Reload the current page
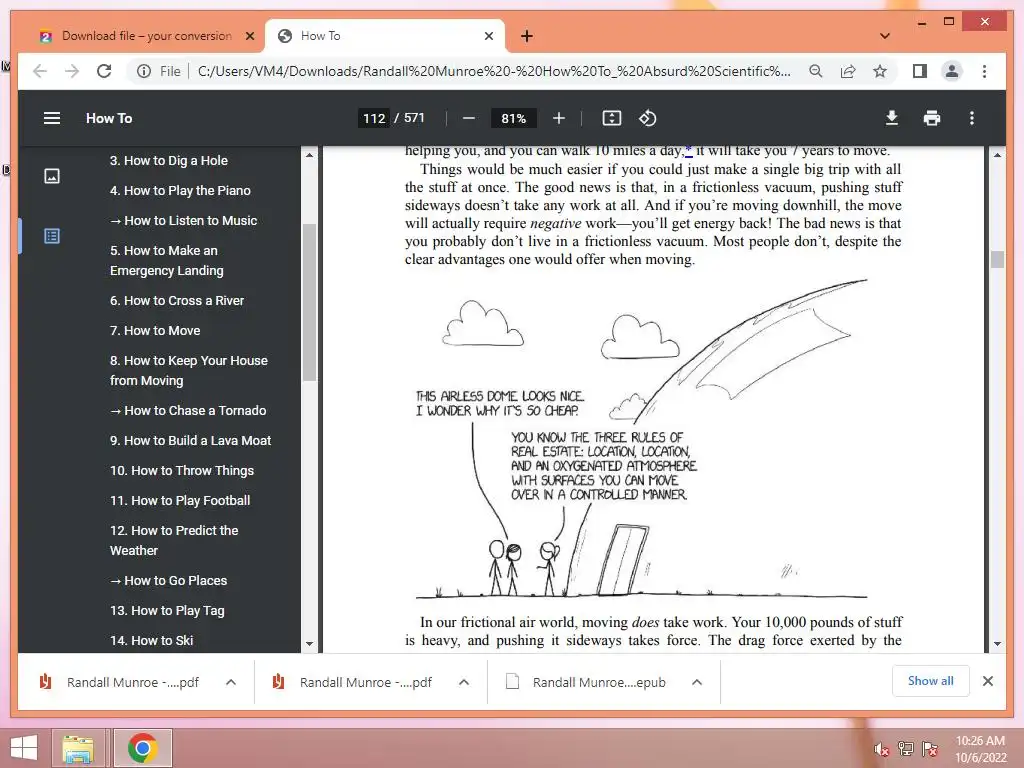Image resolution: width=1024 pixels, height=768 pixels. [104, 71]
